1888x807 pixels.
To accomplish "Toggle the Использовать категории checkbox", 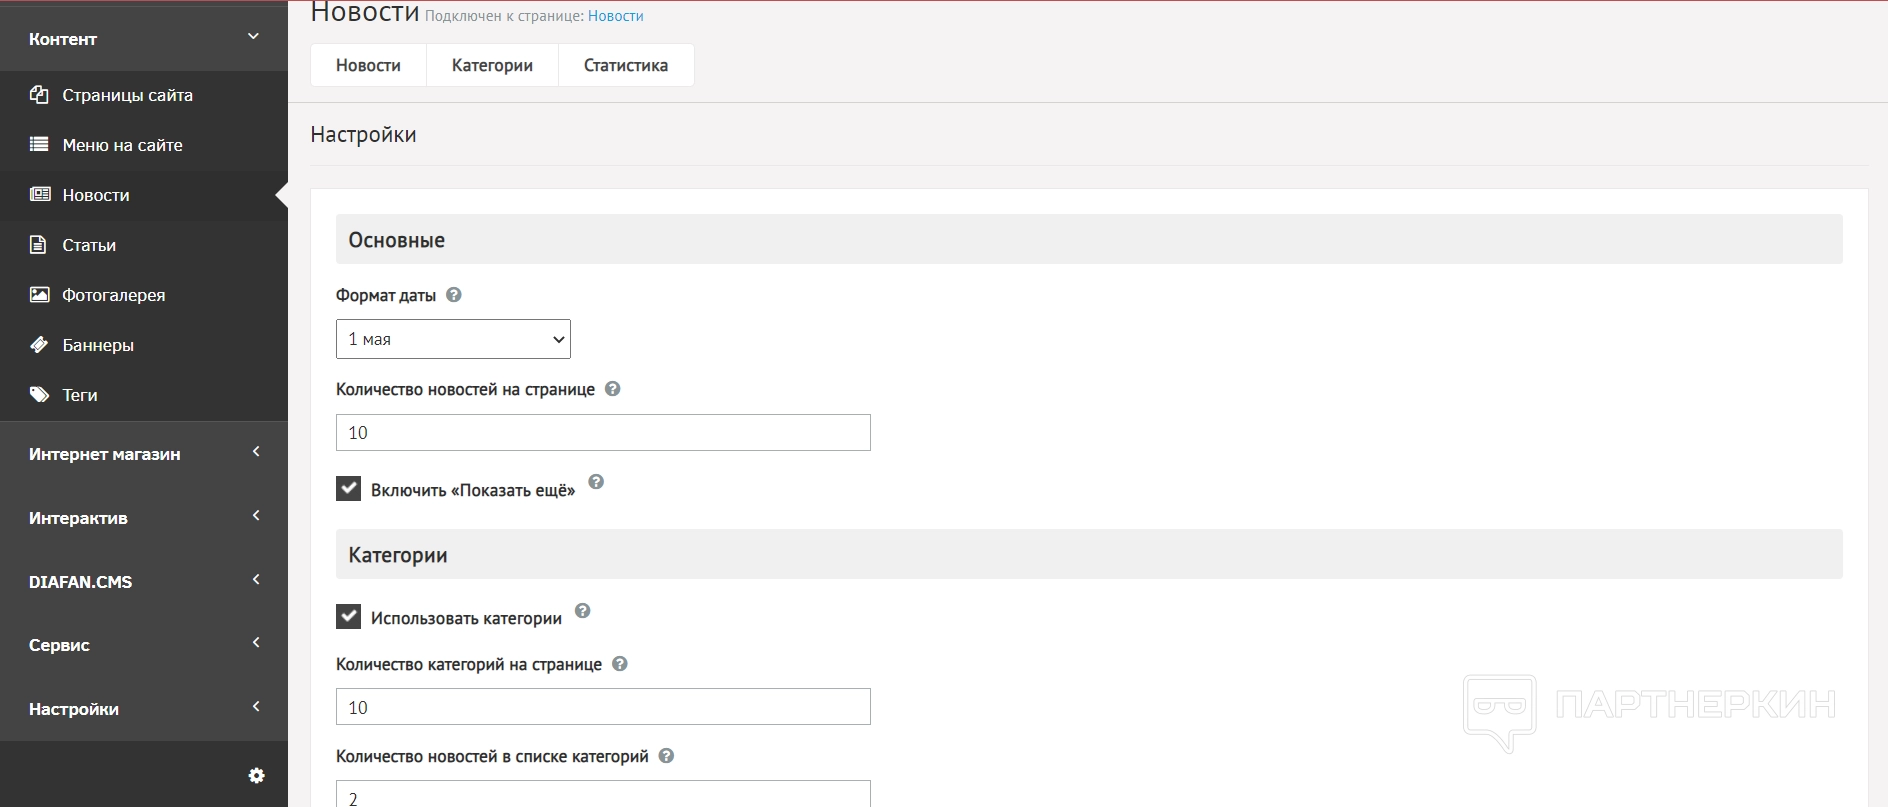I will pos(348,617).
